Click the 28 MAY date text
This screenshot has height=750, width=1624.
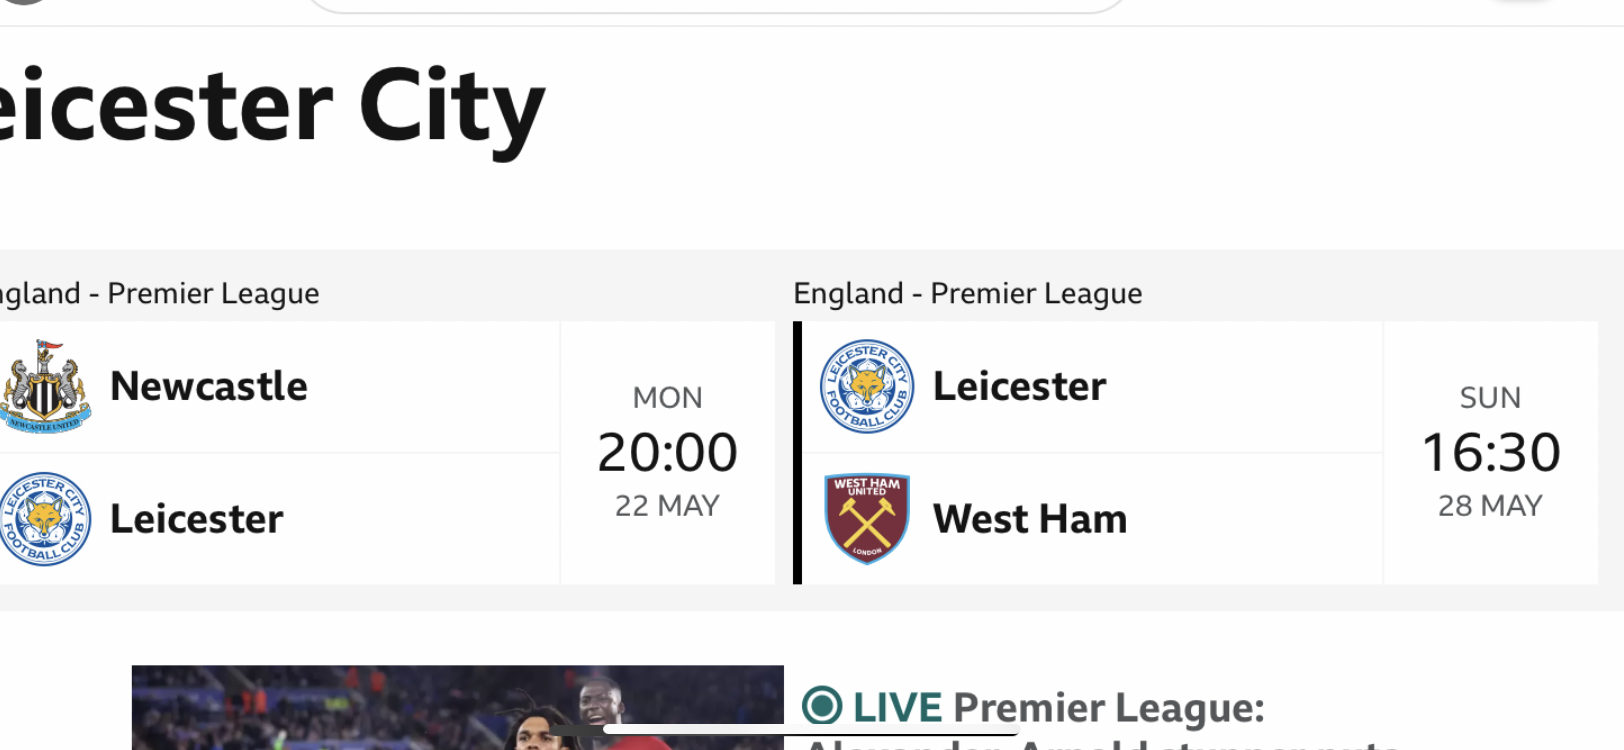click(1491, 506)
